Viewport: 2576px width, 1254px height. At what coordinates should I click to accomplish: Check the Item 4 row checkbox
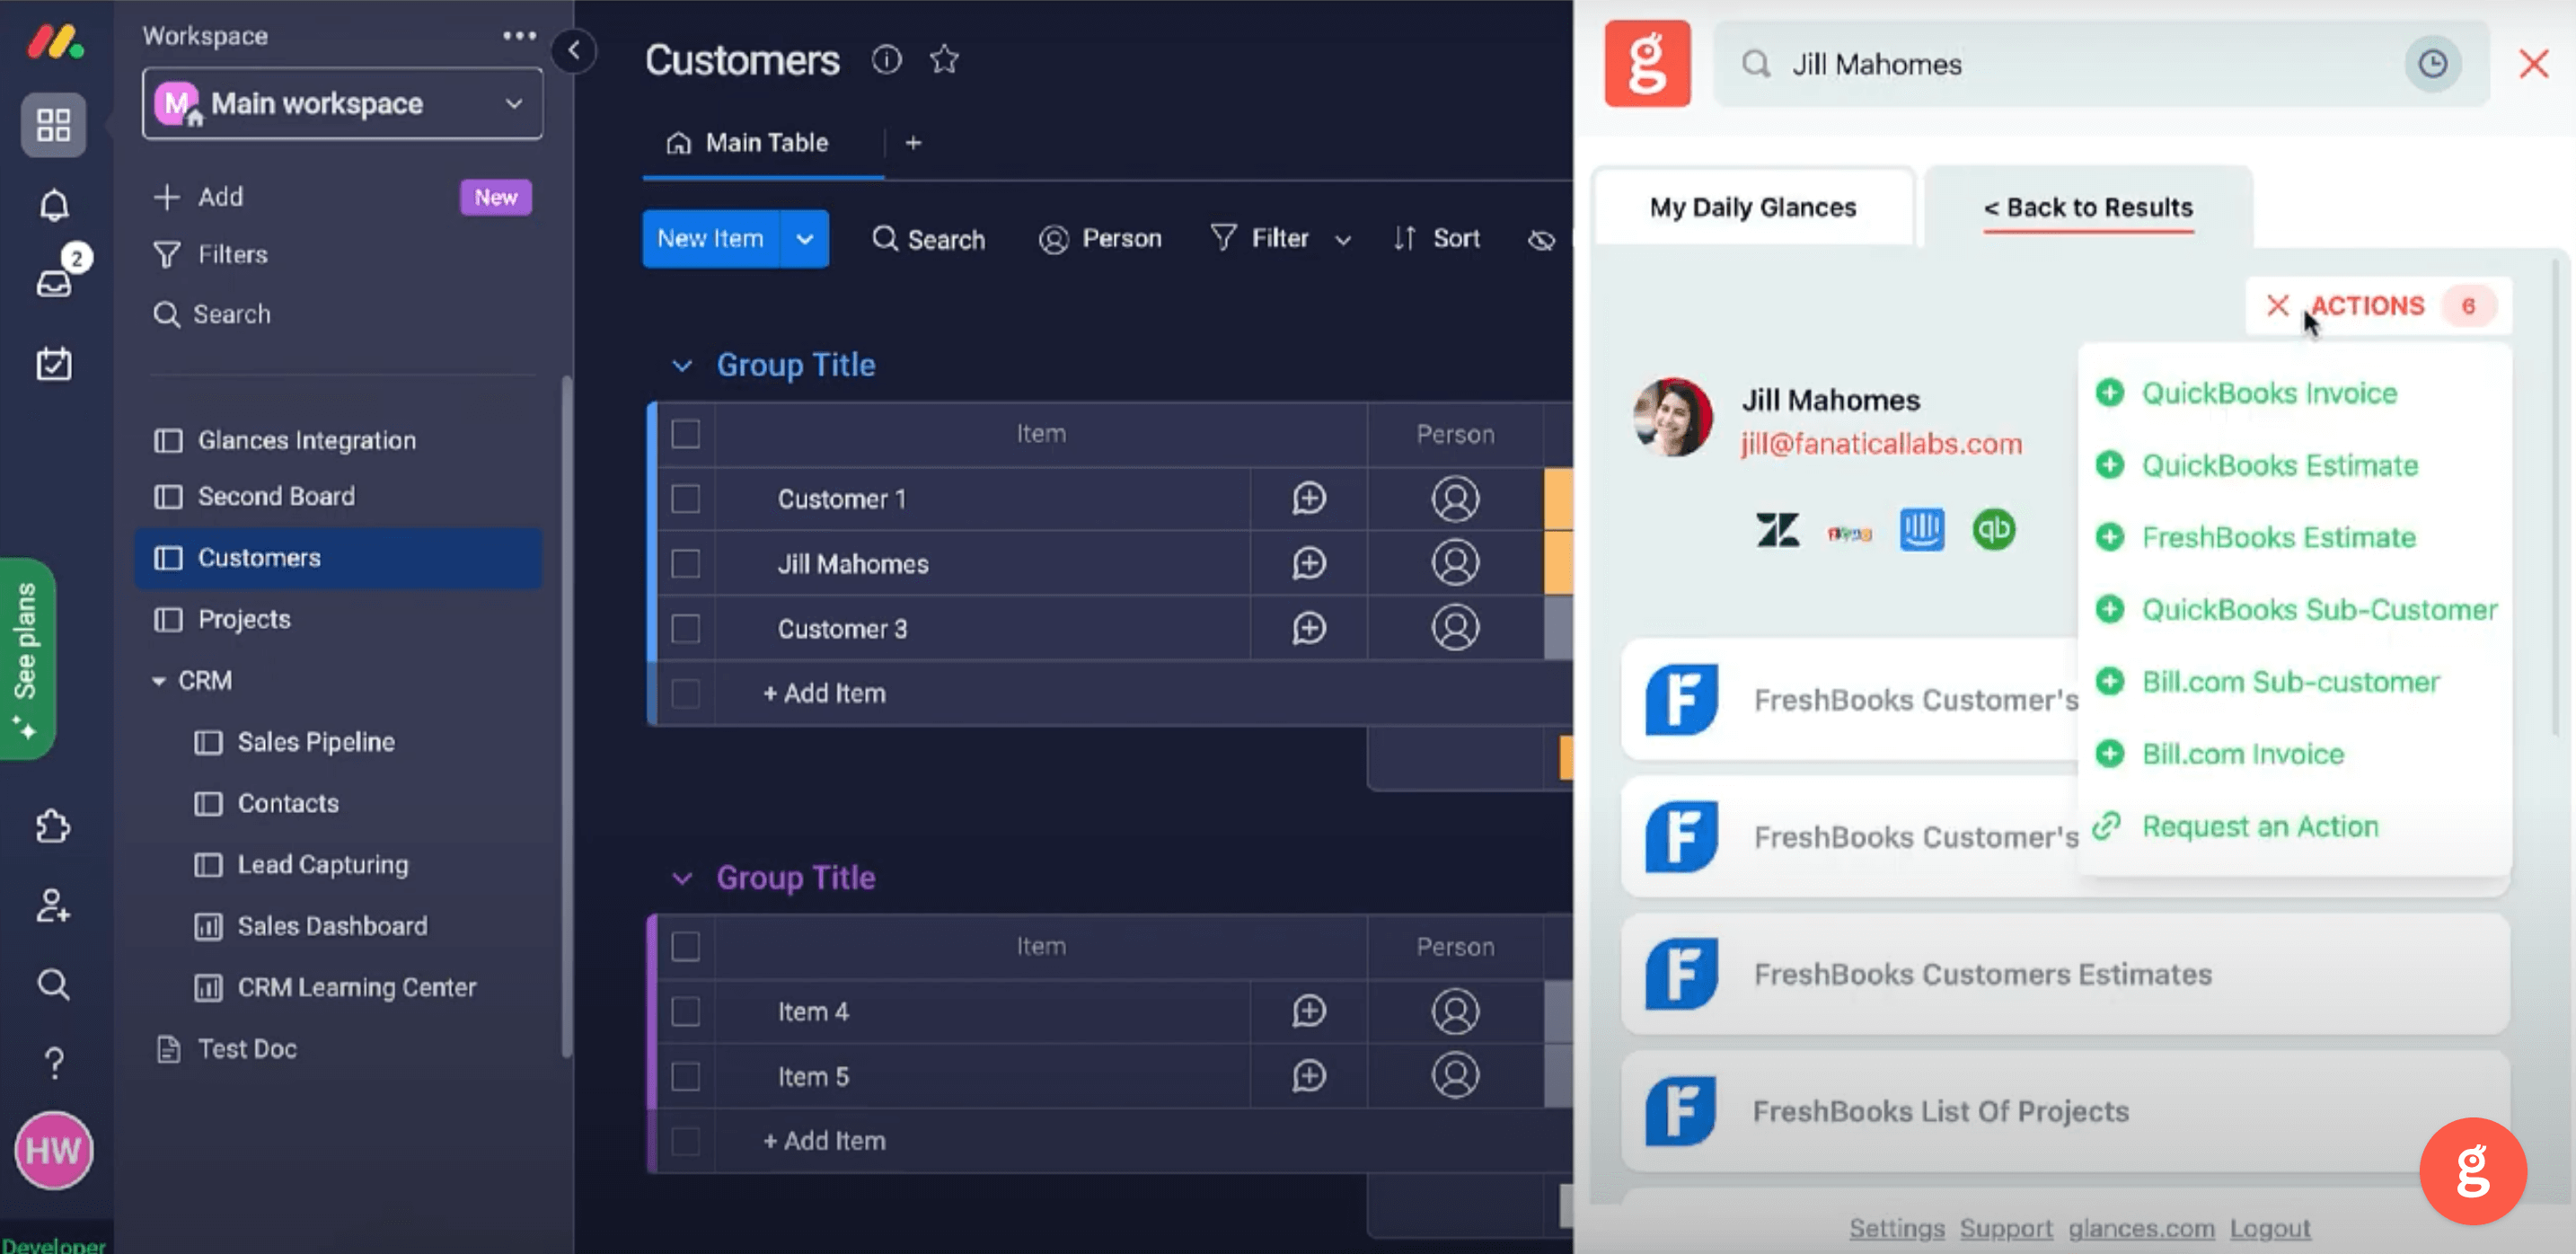coord(685,1011)
